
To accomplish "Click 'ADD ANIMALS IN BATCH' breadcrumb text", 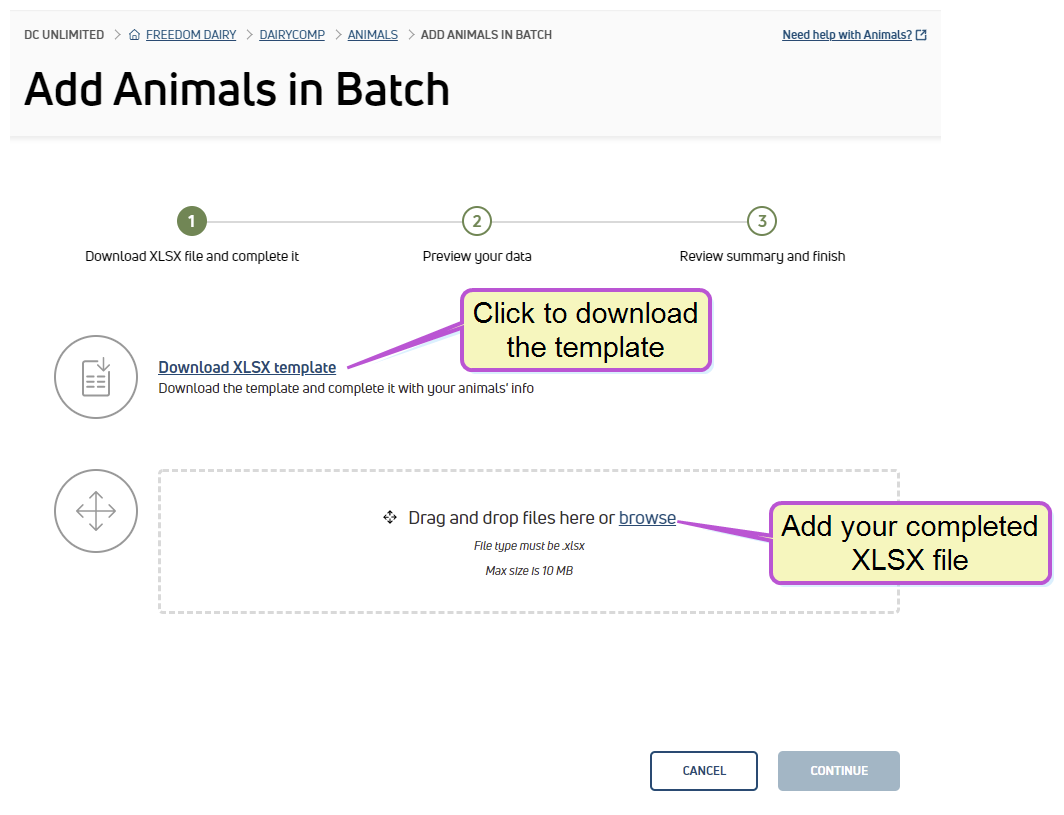I will coord(486,35).
